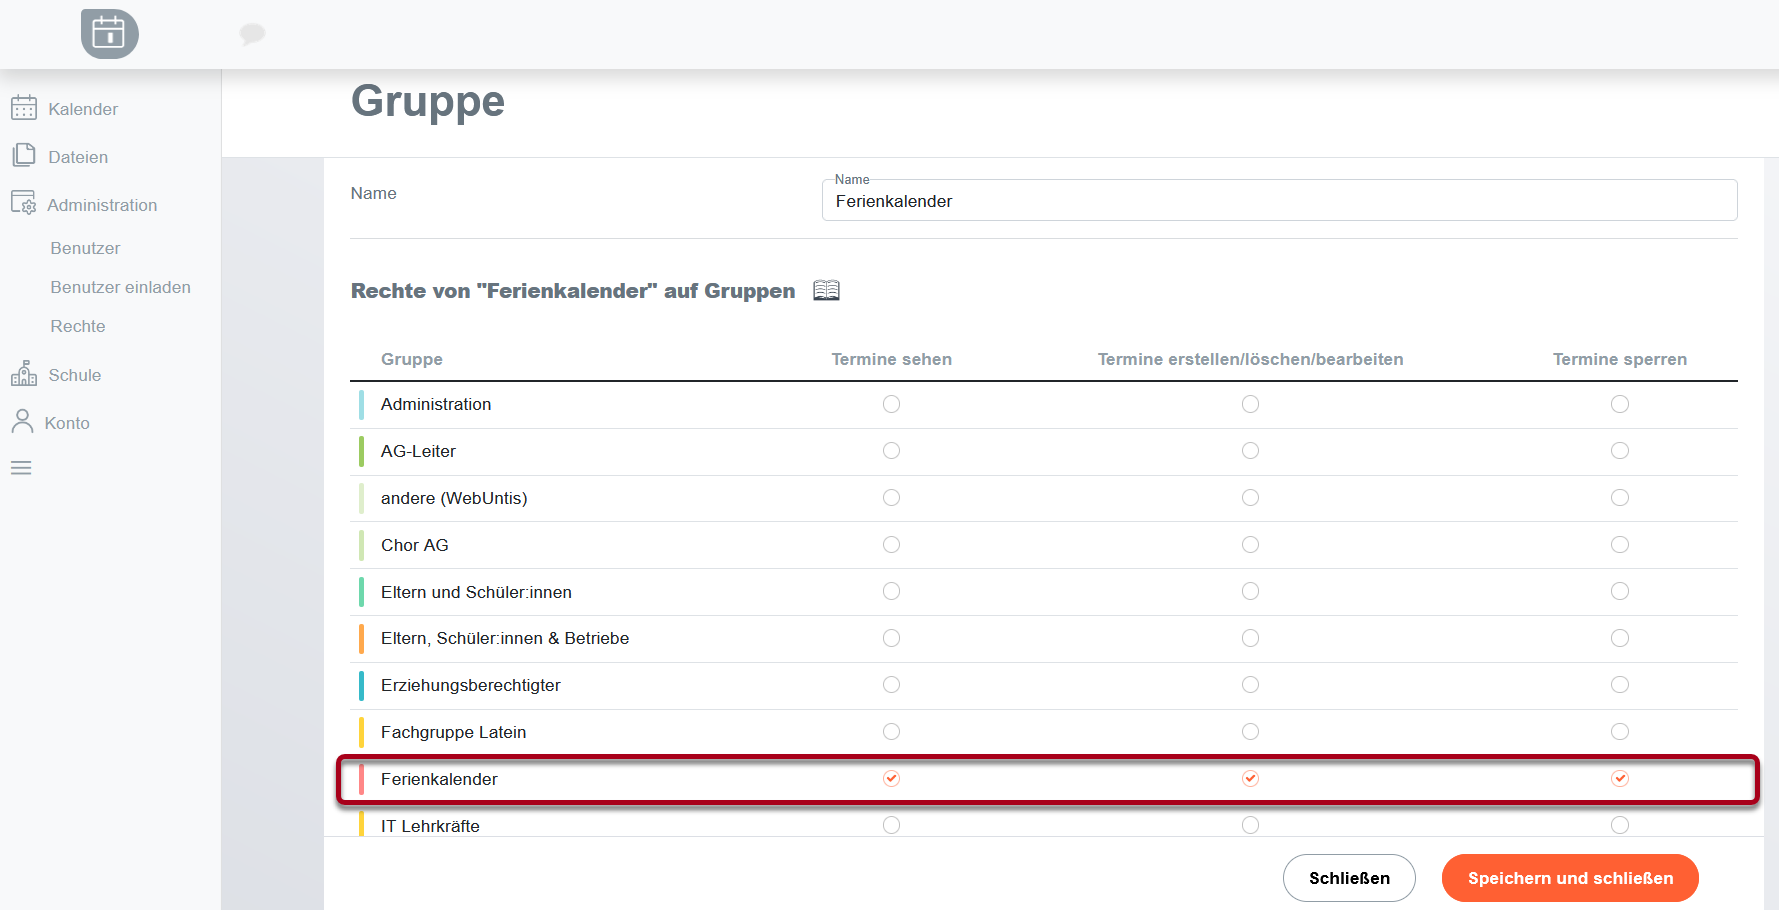Click the calendar app logo icon
Screen dimensions: 1779x910
(109, 34)
